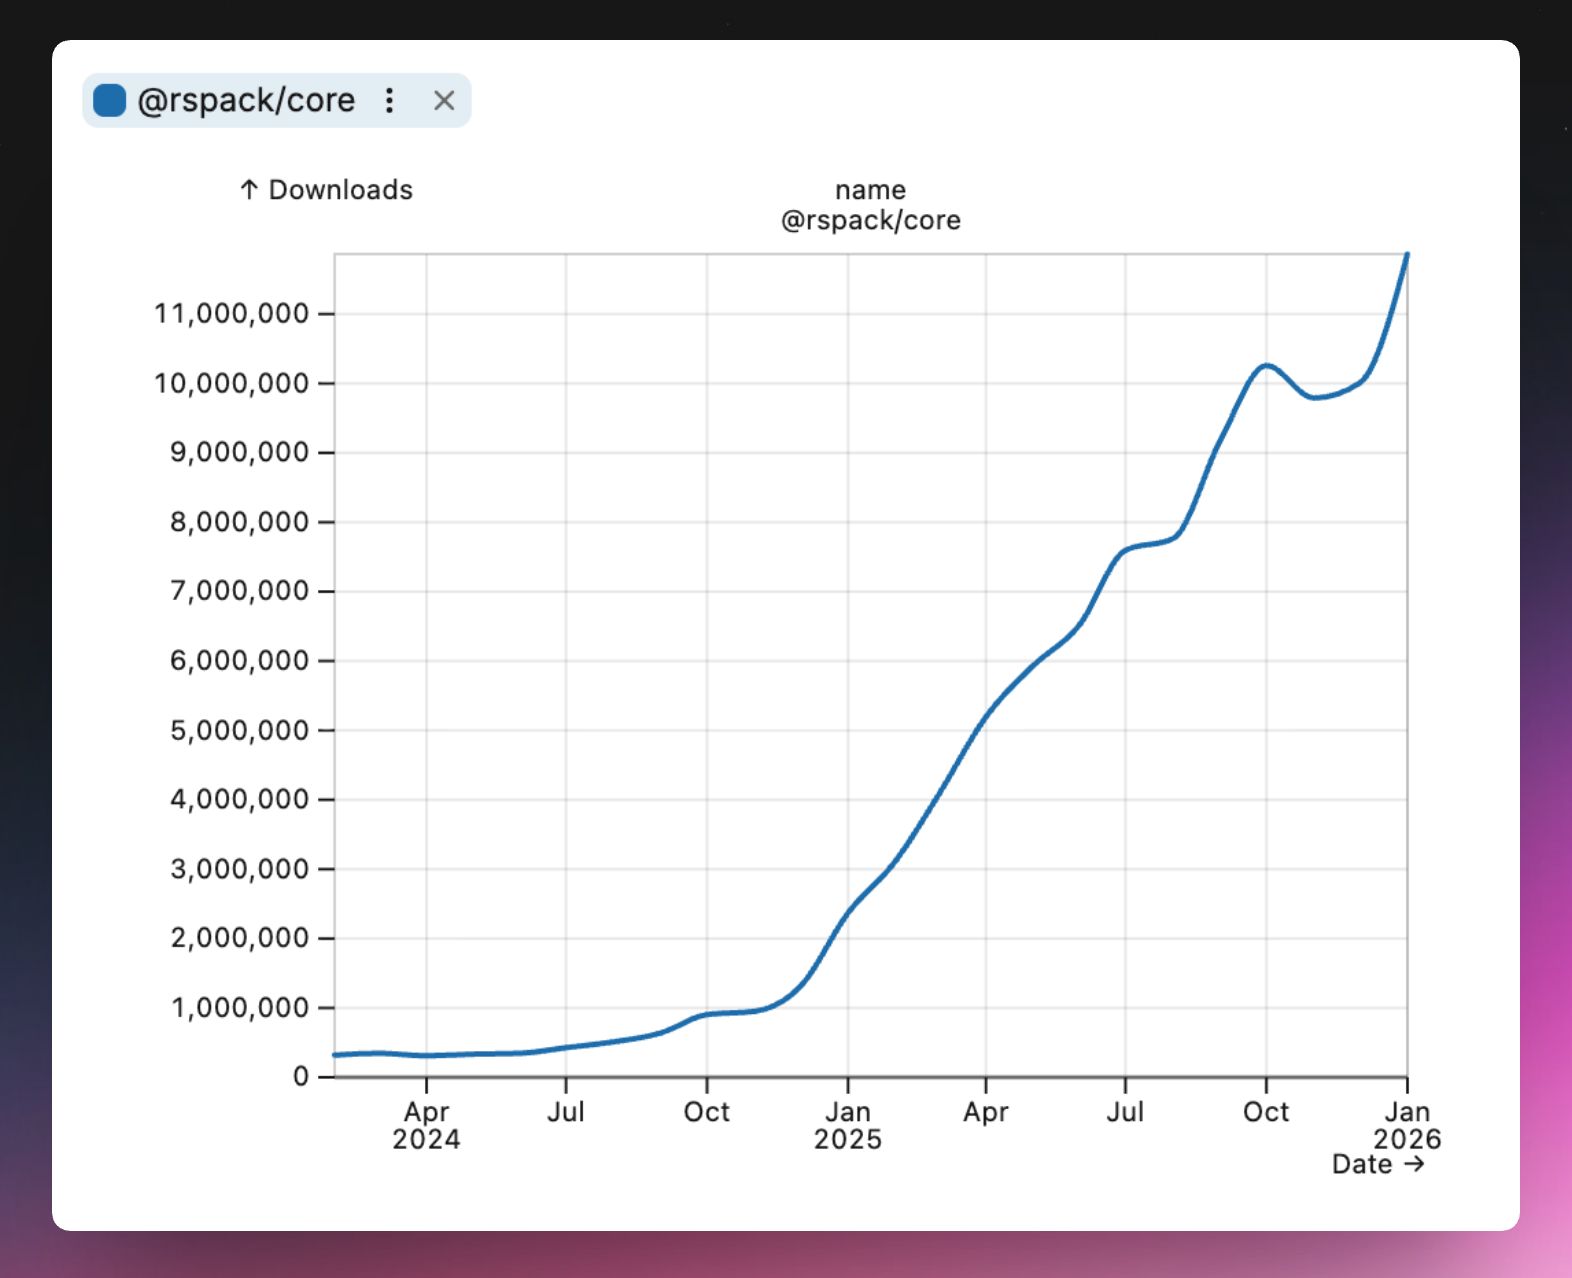Click the 11,000,000 y-axis tick label
This screenshot has height=1278, width=1572.
click(x=231, y=314)
